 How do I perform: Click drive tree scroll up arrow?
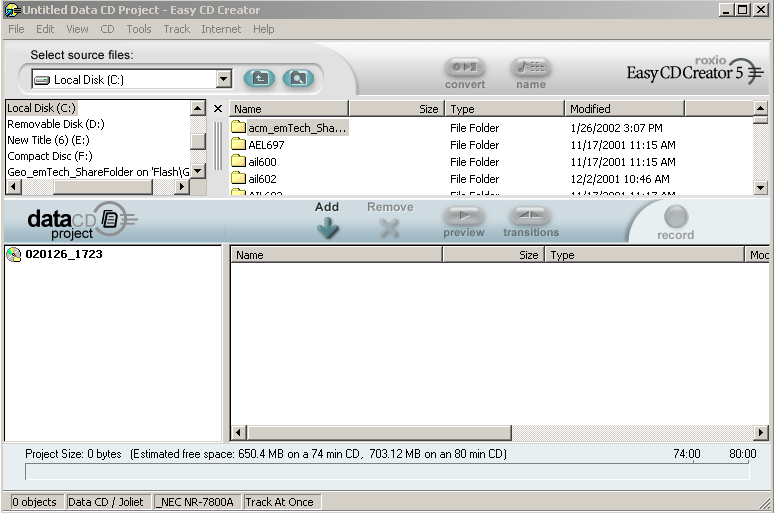coord(198,108)
